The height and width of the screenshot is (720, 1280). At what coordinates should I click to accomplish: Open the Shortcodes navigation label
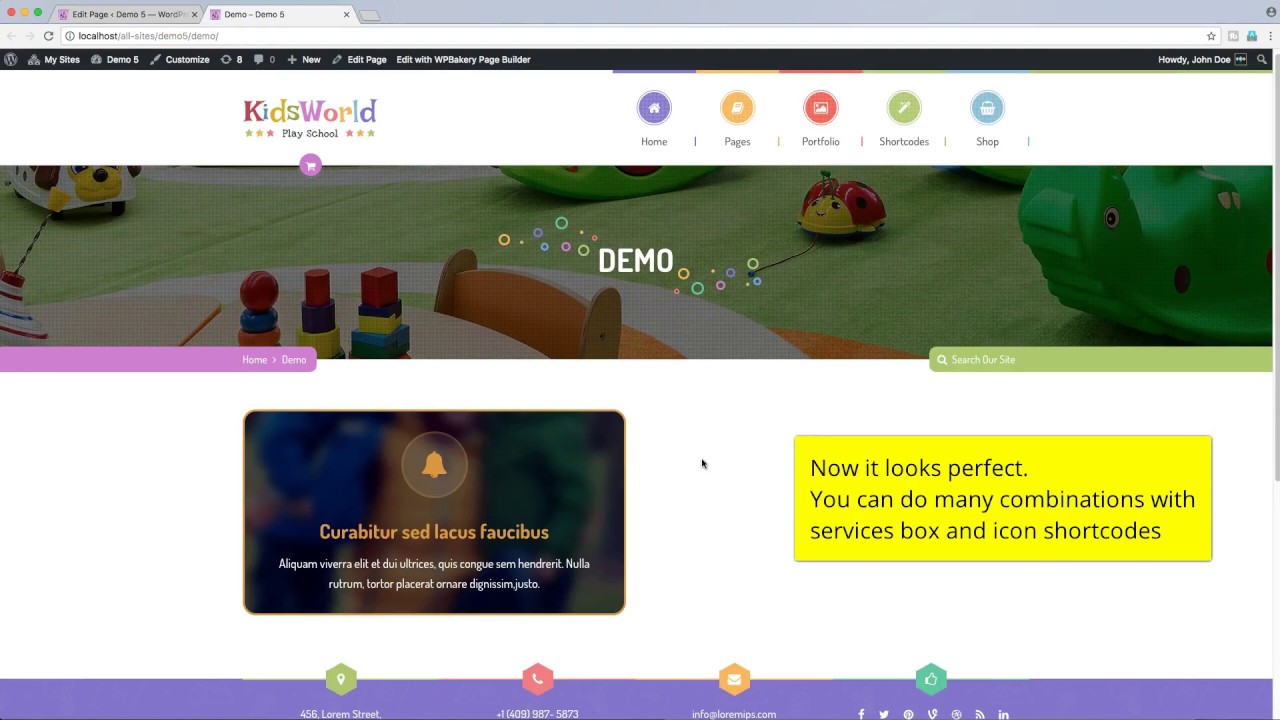point(904,141)
